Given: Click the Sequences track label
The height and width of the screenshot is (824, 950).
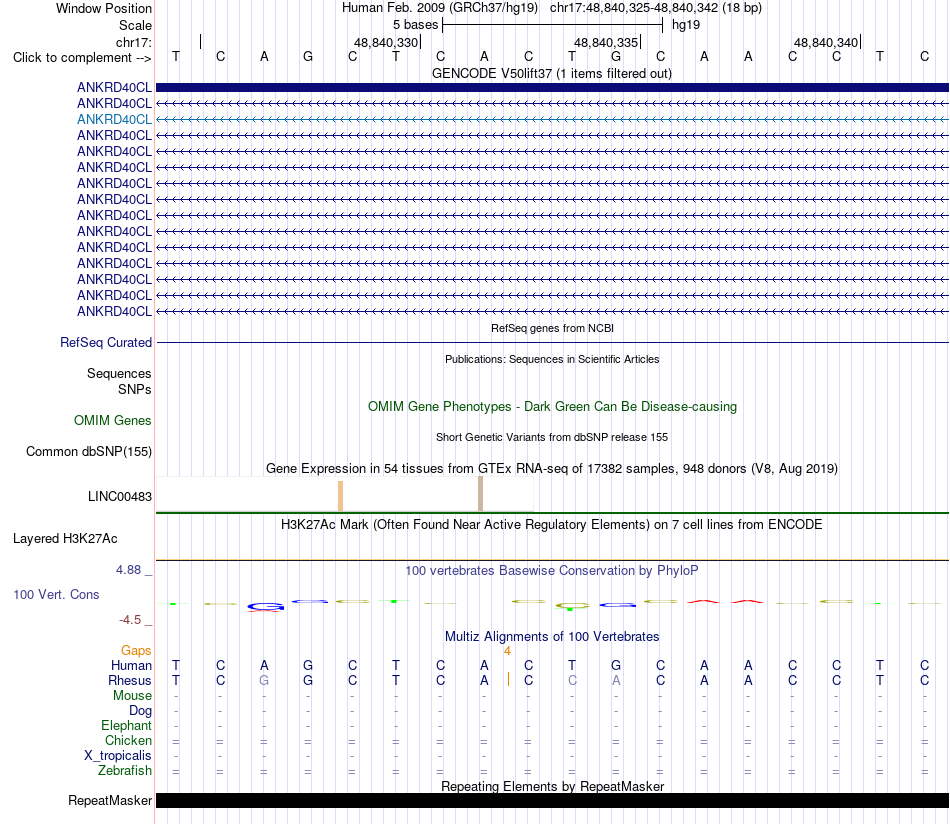Looking at the screenshot, I should coord(119,373).
